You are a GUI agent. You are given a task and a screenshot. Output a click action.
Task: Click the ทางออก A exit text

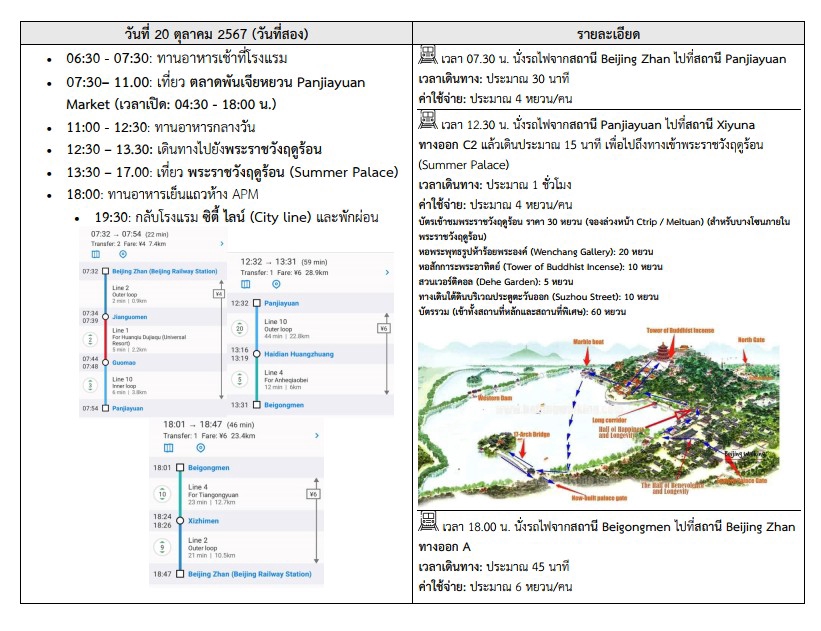(445, 547)
